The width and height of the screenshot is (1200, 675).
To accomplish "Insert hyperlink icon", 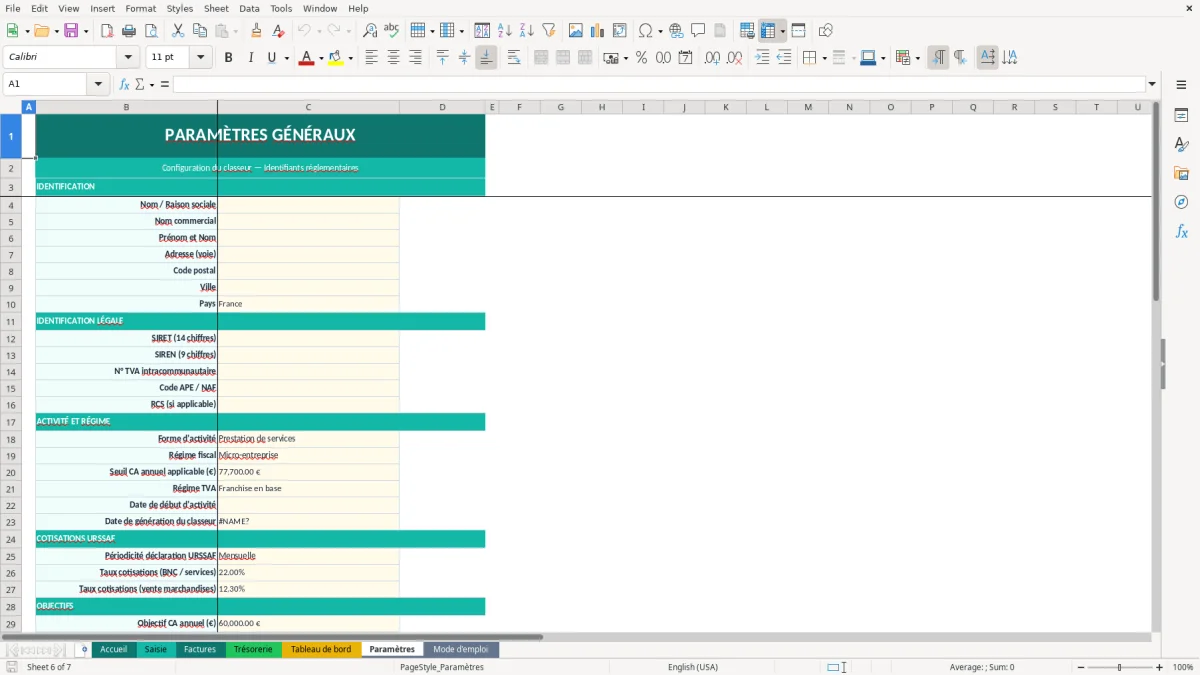I will click(676, 31).
